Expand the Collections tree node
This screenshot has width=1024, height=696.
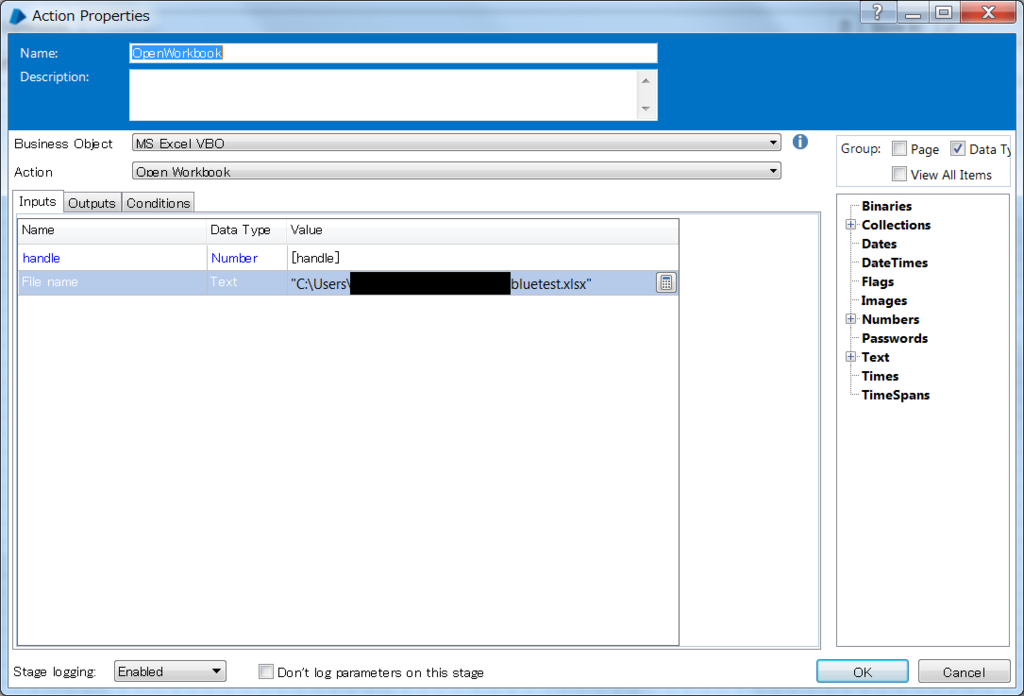[x=850, y=225]
